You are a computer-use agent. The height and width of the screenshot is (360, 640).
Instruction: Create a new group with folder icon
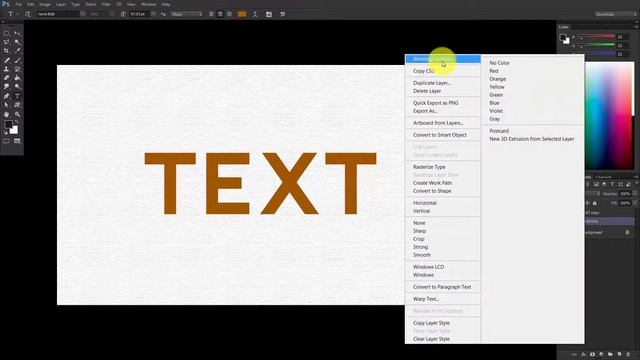(x=610, y=354)
